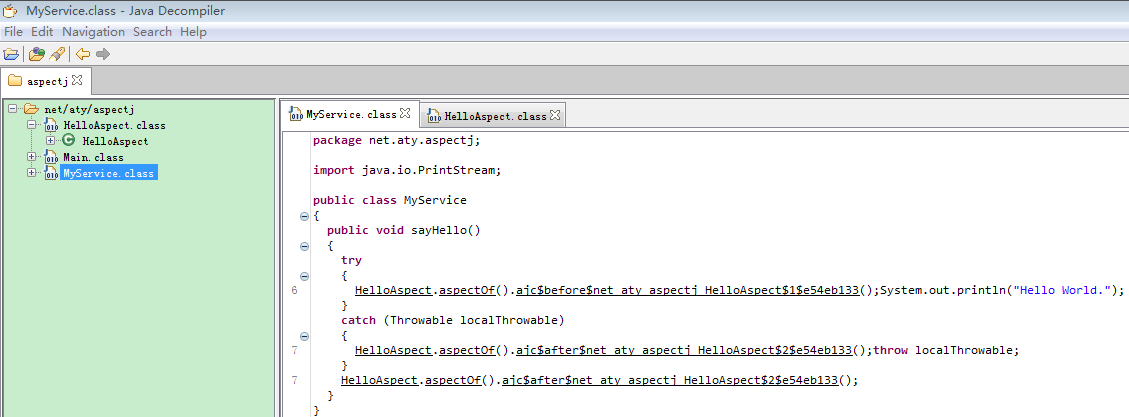
Task: Click the catch (Throwable localThrowable) line
Action: 453,320
